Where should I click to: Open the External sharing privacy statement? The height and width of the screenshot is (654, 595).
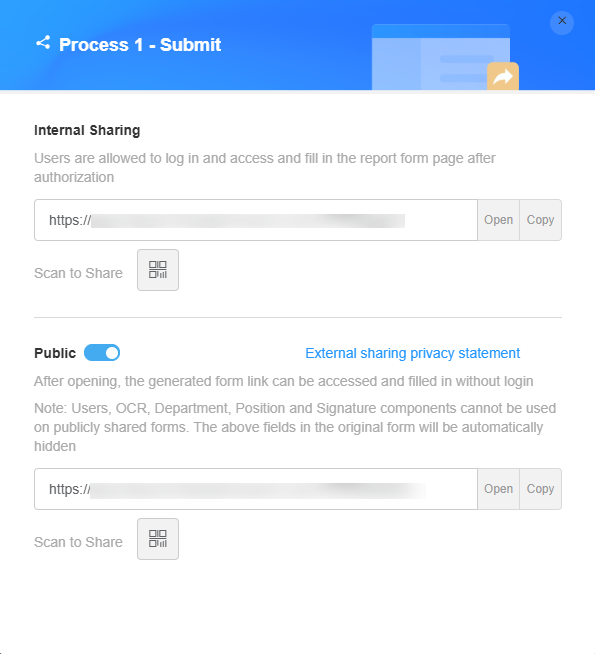pos(412,353)
